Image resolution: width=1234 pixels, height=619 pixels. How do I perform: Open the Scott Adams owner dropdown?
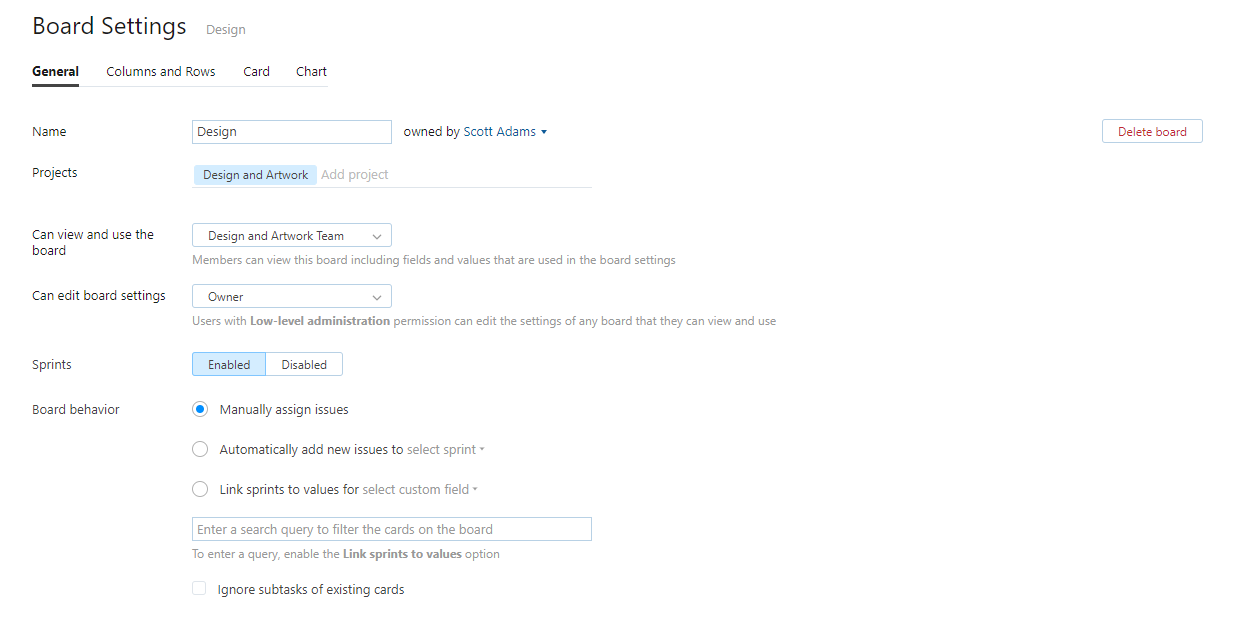[505, 132]
